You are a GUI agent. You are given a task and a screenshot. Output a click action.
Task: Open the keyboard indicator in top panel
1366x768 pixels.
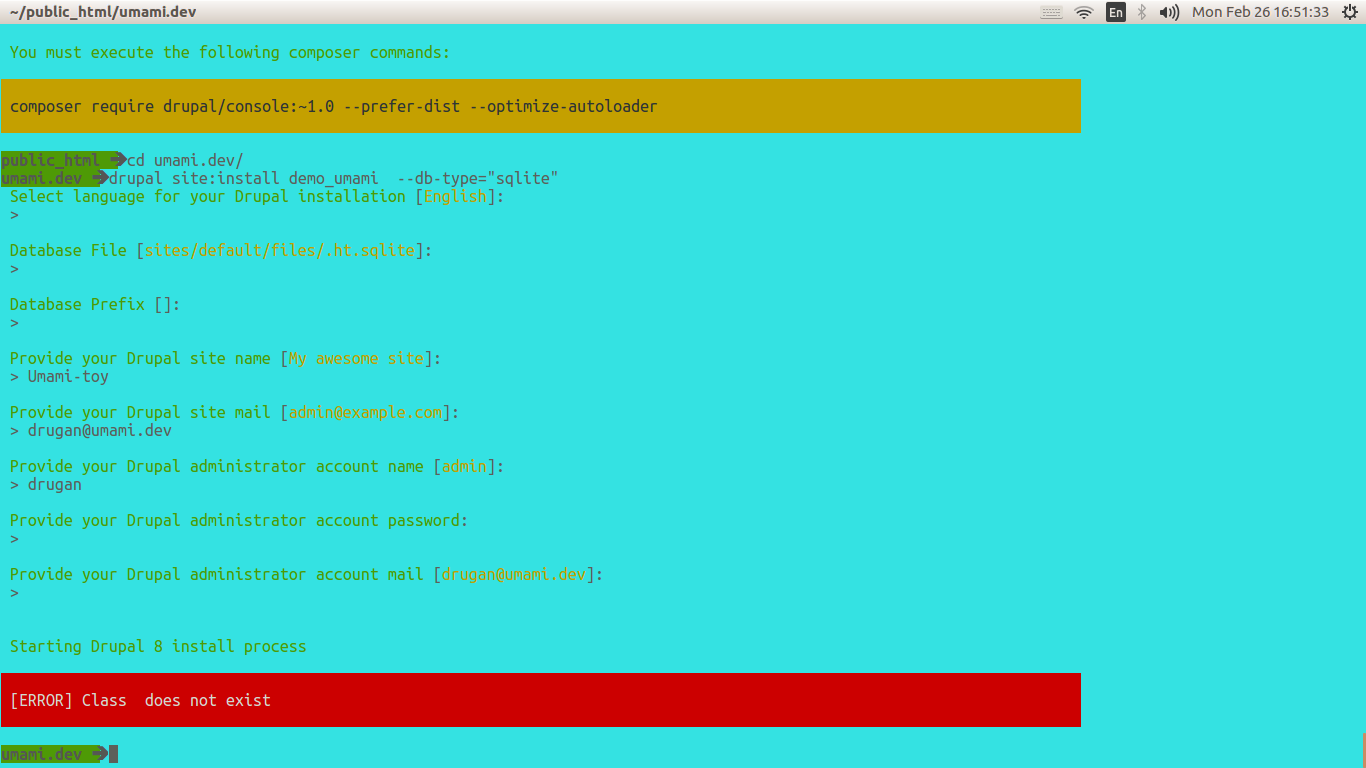tap(1051, 12)
